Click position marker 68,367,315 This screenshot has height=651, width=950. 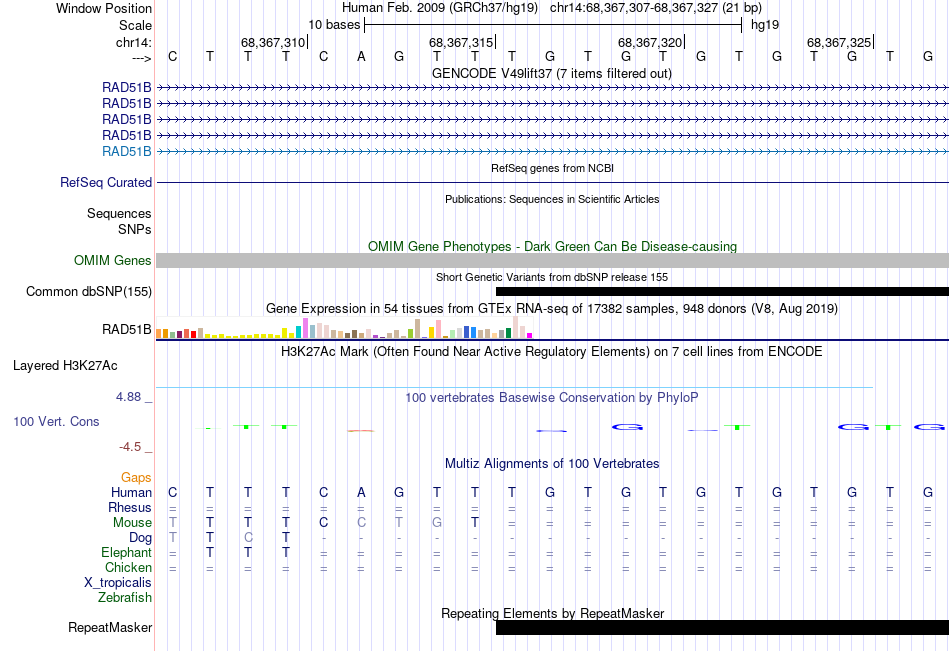pos(461,42)
